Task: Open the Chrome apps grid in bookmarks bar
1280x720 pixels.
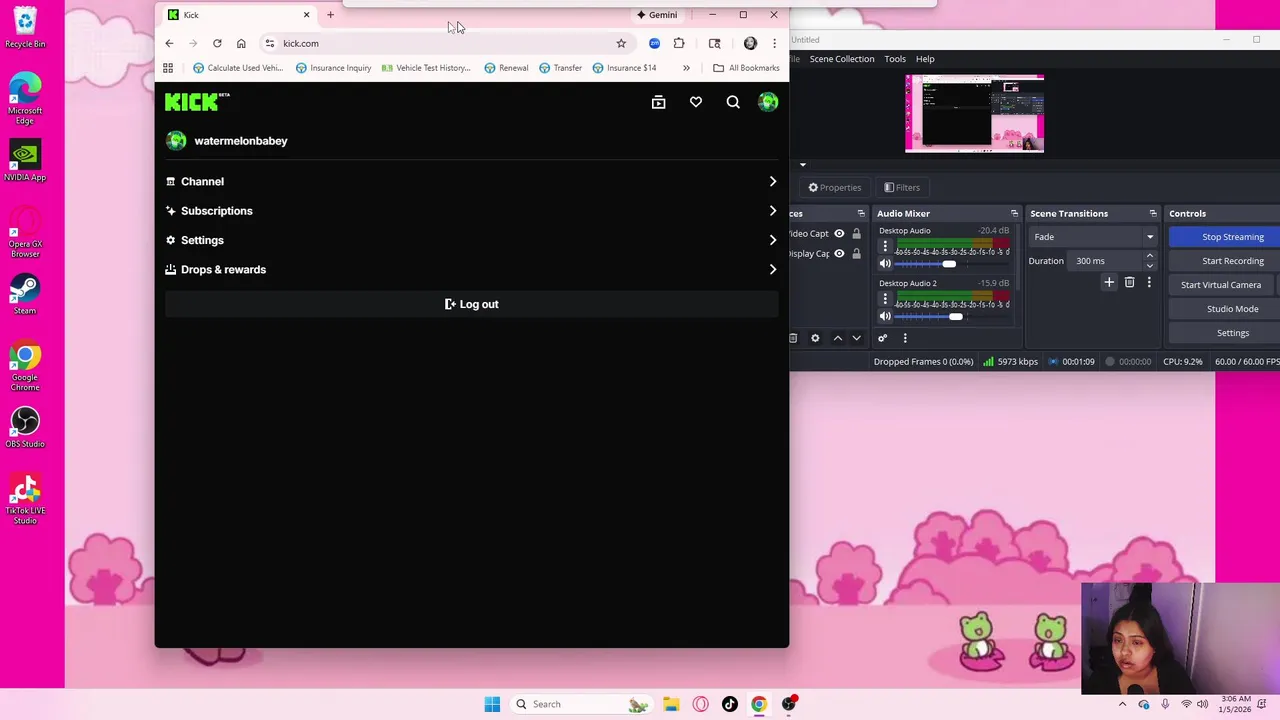Action: [x=168, y=68]
